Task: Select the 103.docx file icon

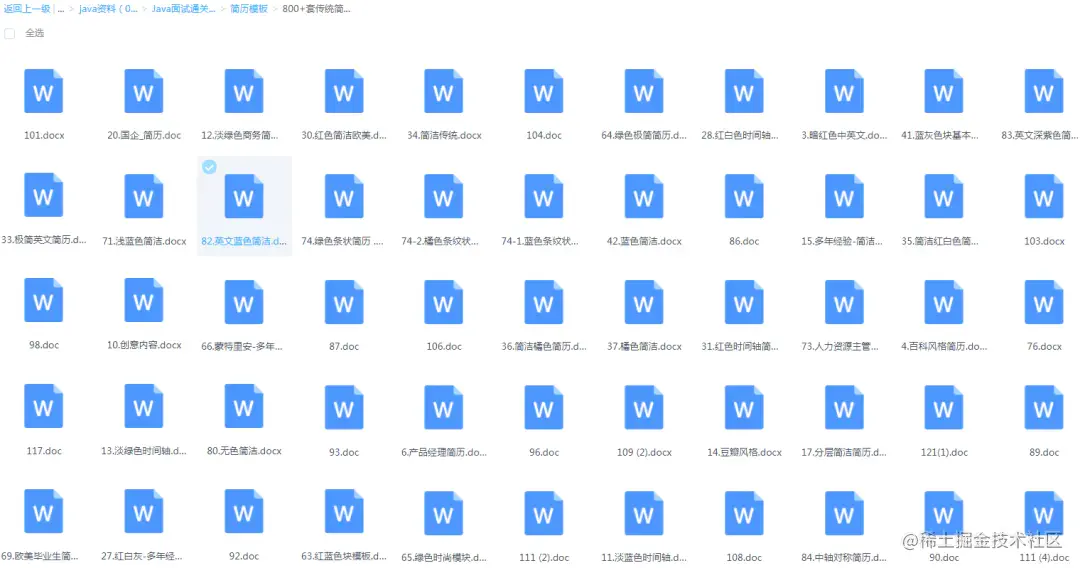Action: pyautogui.click(x=1044, y=197)
